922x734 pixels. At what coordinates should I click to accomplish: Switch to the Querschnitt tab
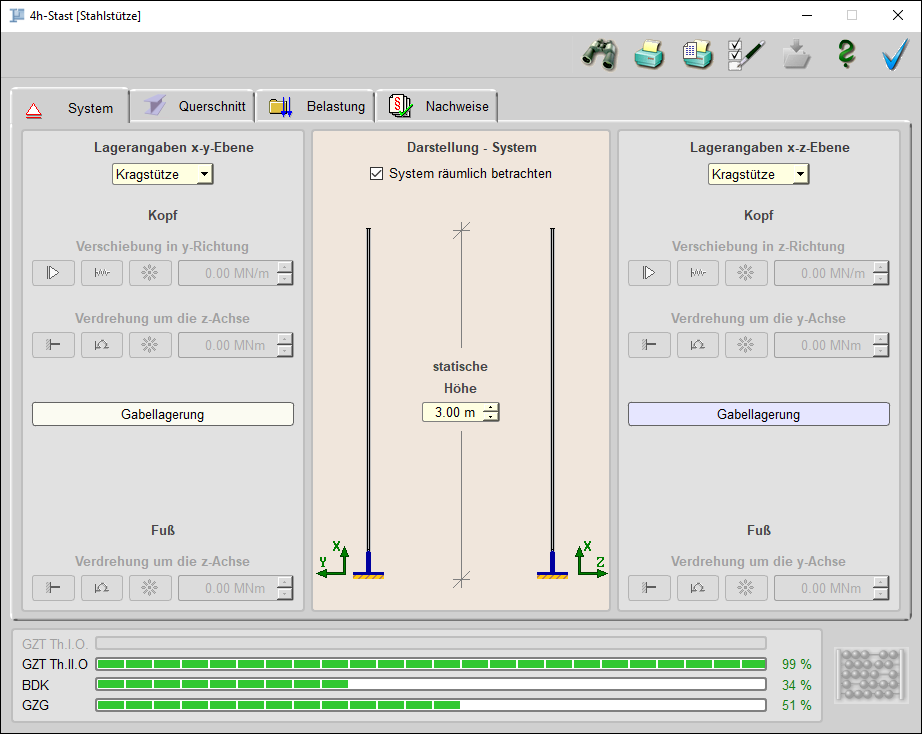point(194,106)
